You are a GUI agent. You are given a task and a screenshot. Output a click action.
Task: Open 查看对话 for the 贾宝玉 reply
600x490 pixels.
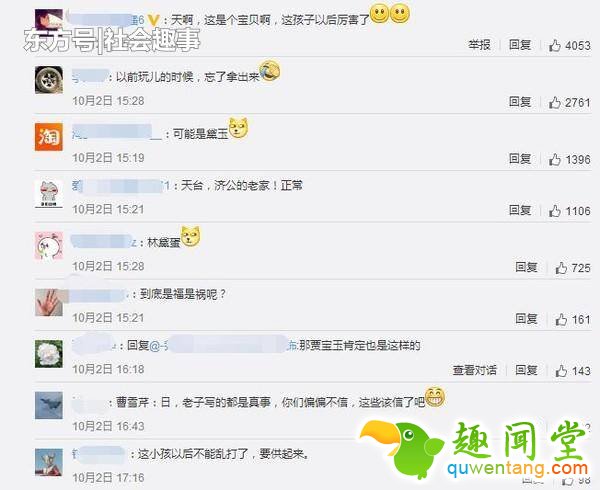coord(475,370)
